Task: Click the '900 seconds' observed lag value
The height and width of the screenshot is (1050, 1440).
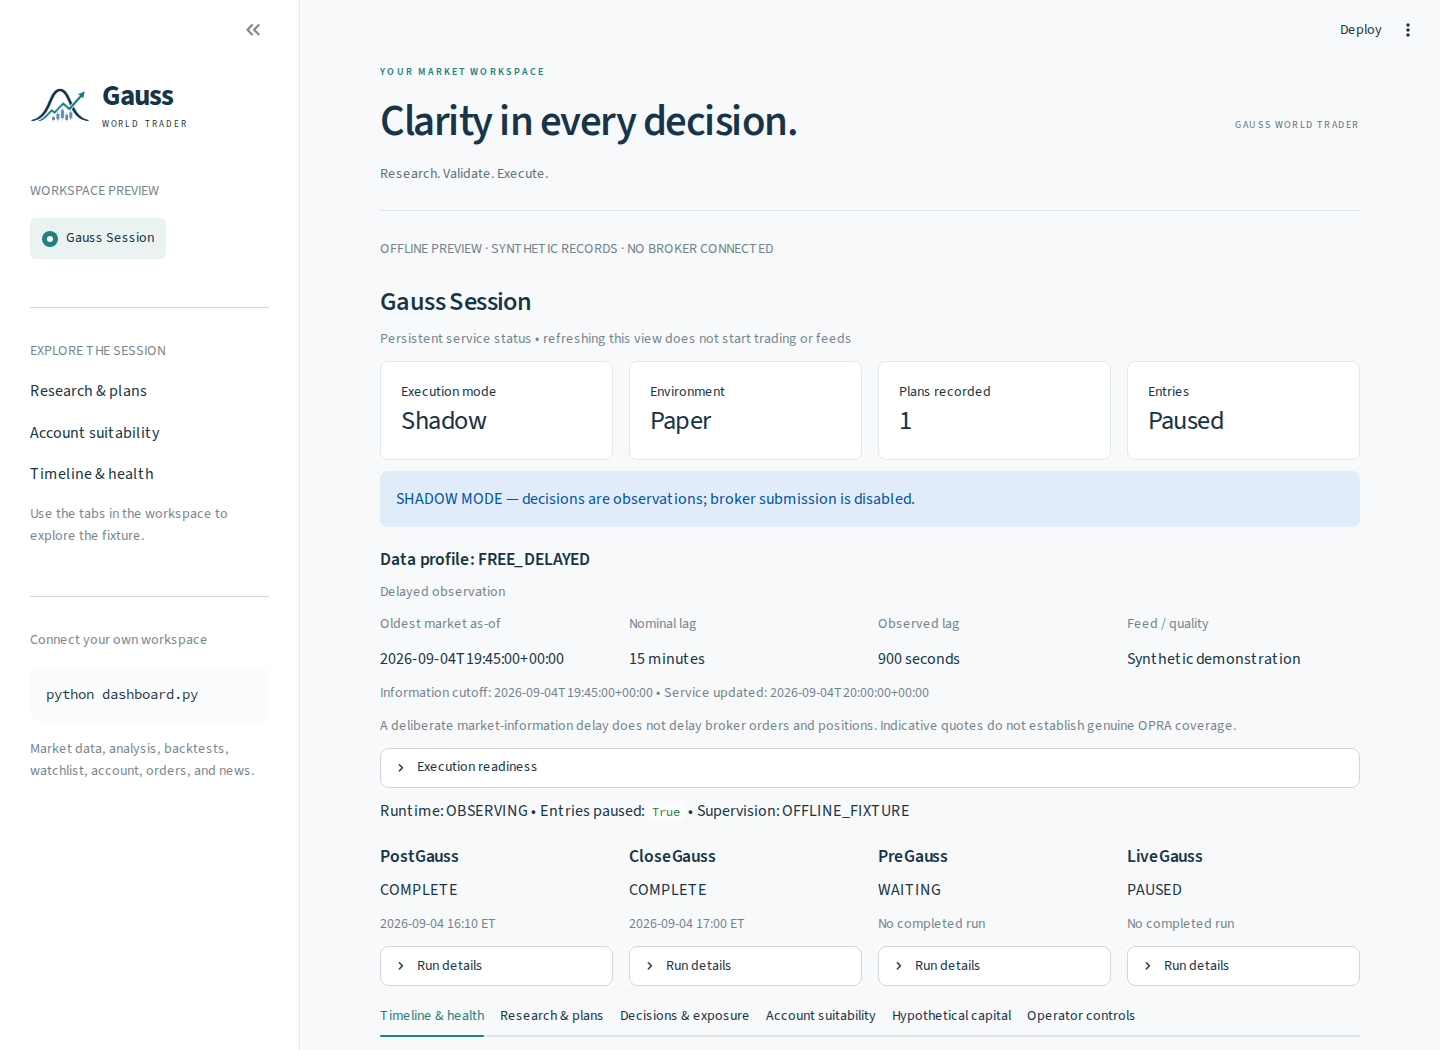Action: (x=919, y=659)
